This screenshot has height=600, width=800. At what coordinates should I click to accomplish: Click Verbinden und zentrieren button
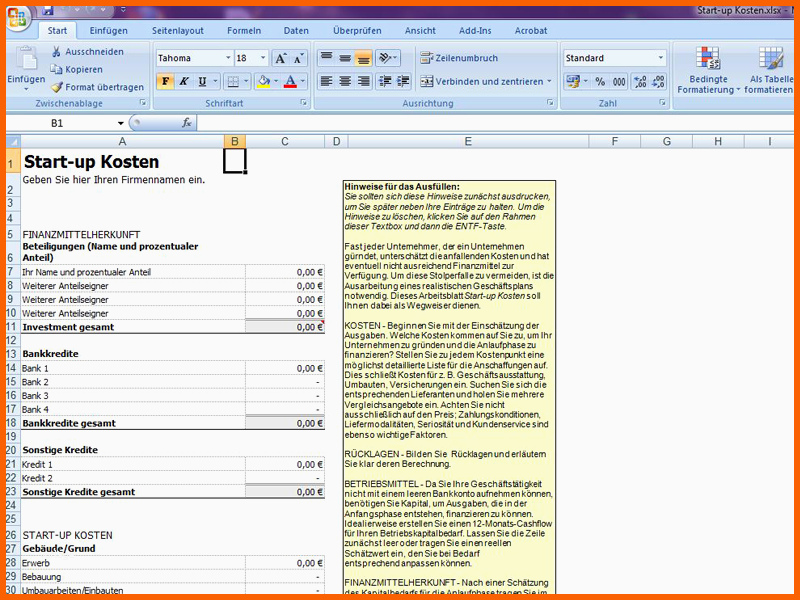[x=482, y=82]
